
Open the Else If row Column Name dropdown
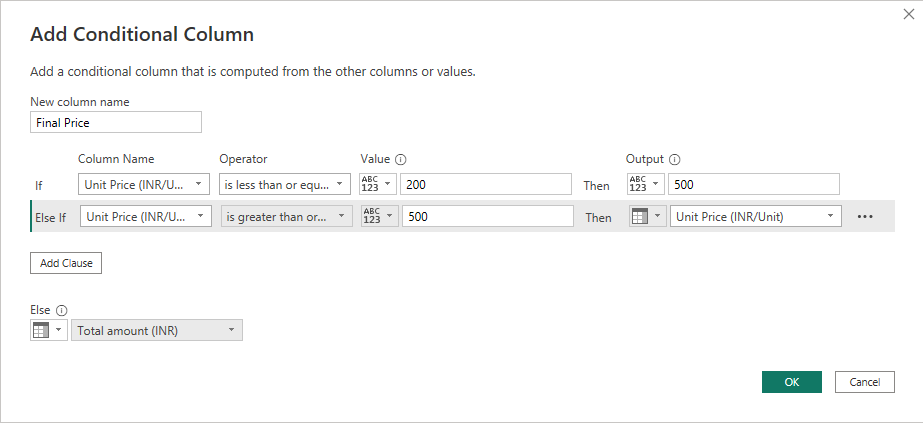point(146,217)
